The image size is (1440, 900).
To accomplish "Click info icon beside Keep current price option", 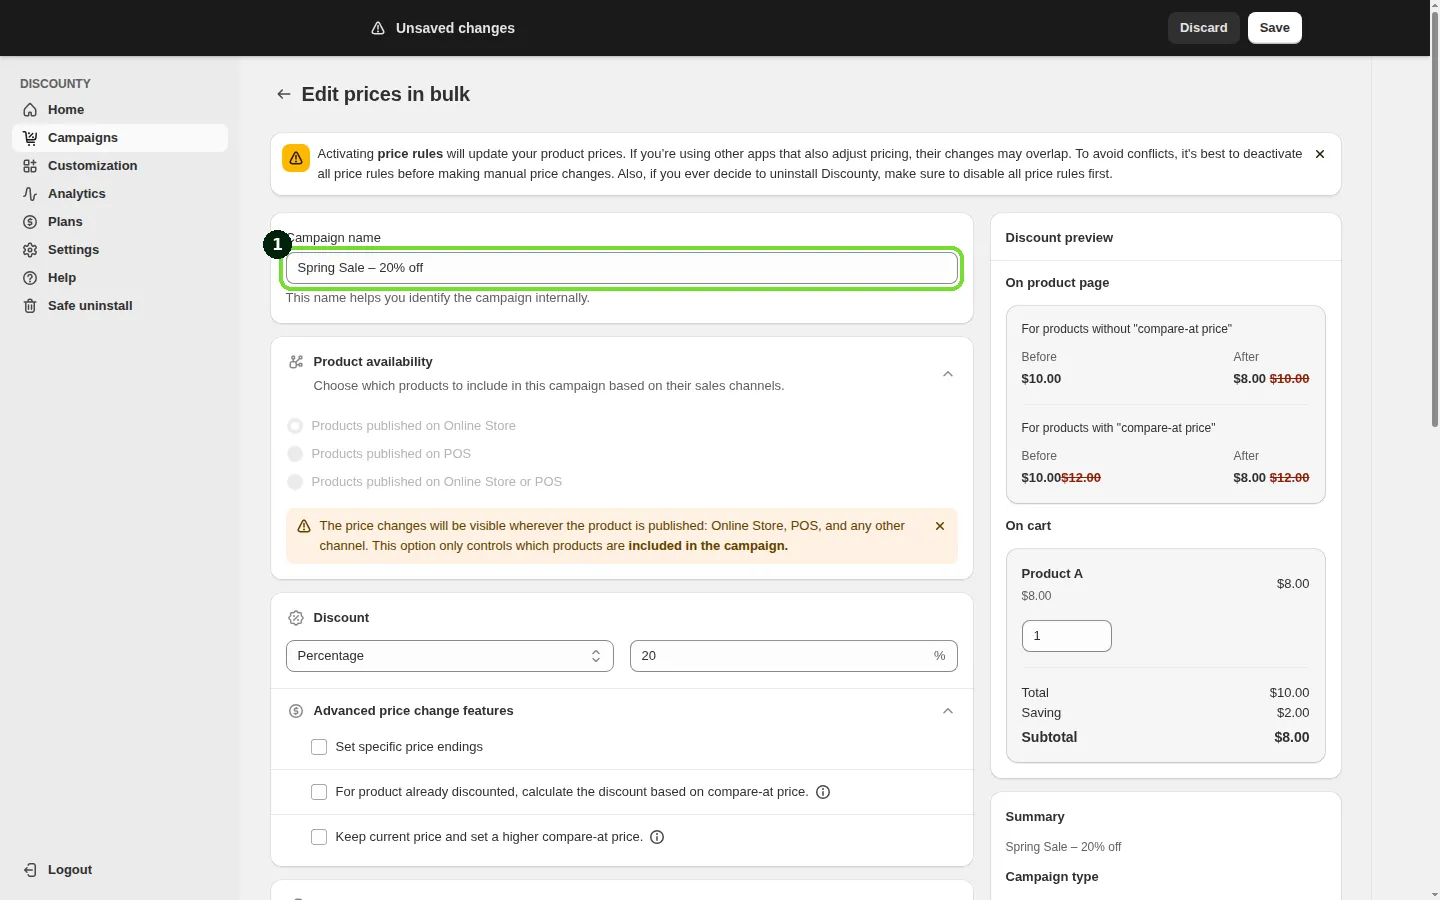I will tap(657, 837).
